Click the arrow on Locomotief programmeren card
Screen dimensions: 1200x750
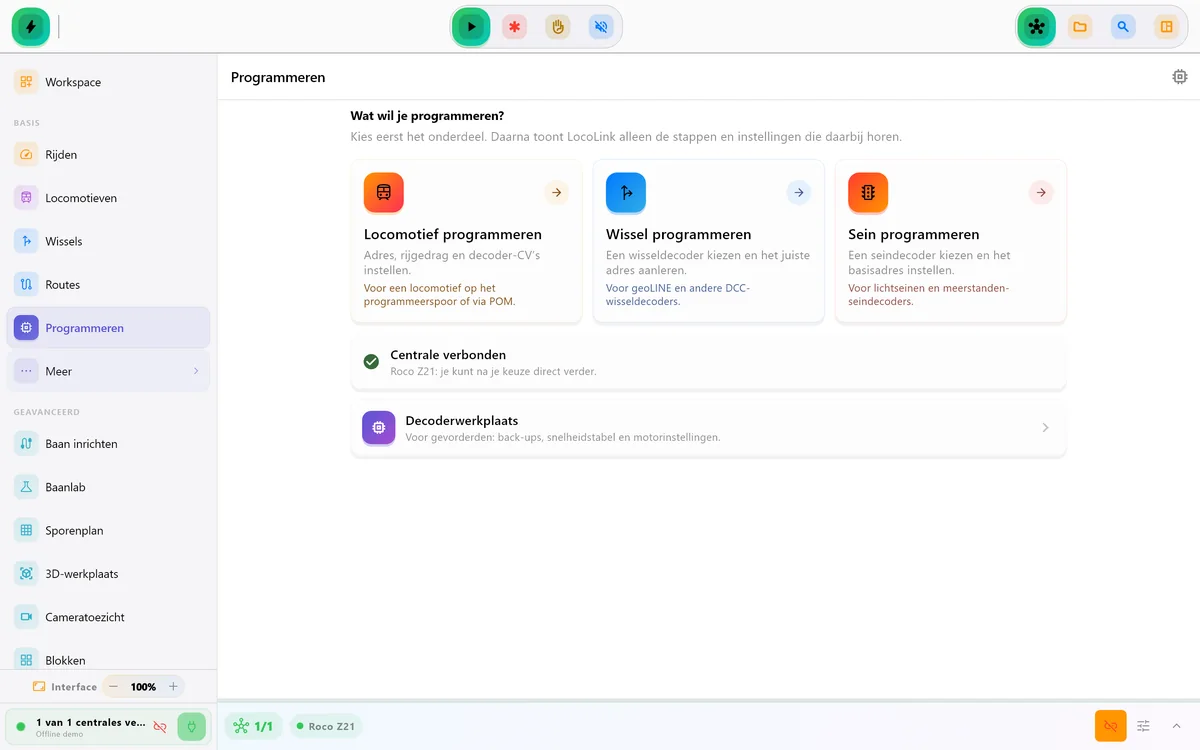(x=557, y=192)
